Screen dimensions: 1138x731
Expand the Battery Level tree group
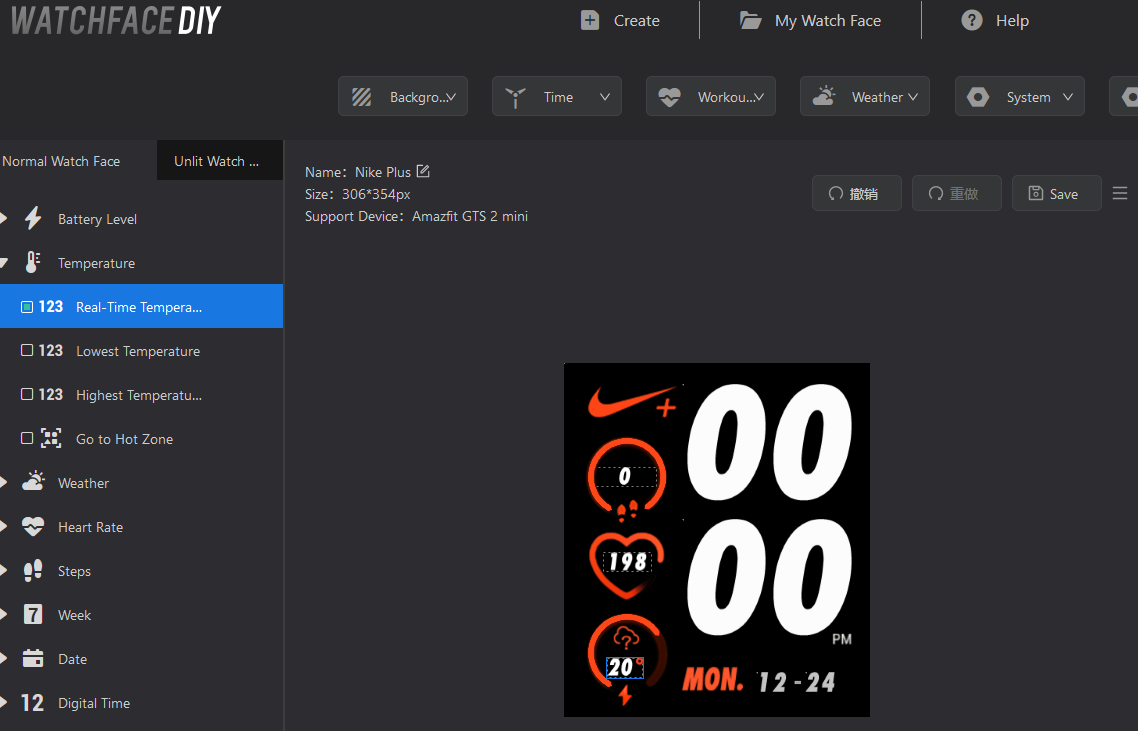click(x=4, y=219)
